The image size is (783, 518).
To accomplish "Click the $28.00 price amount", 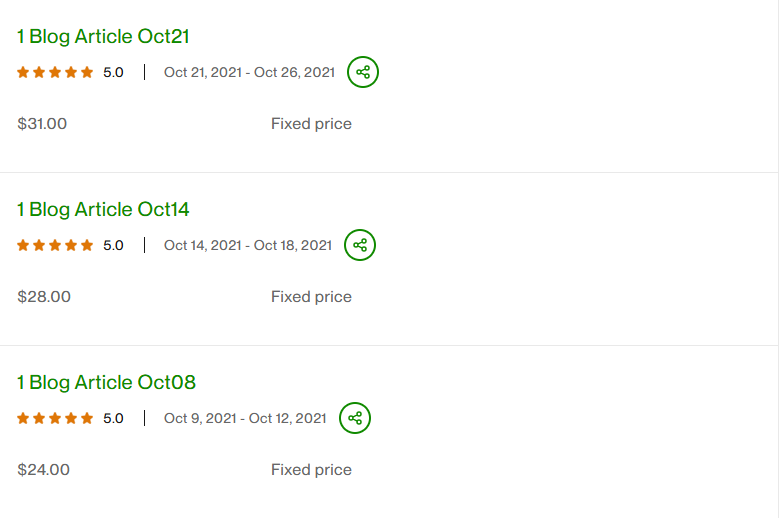I will 44,297.
